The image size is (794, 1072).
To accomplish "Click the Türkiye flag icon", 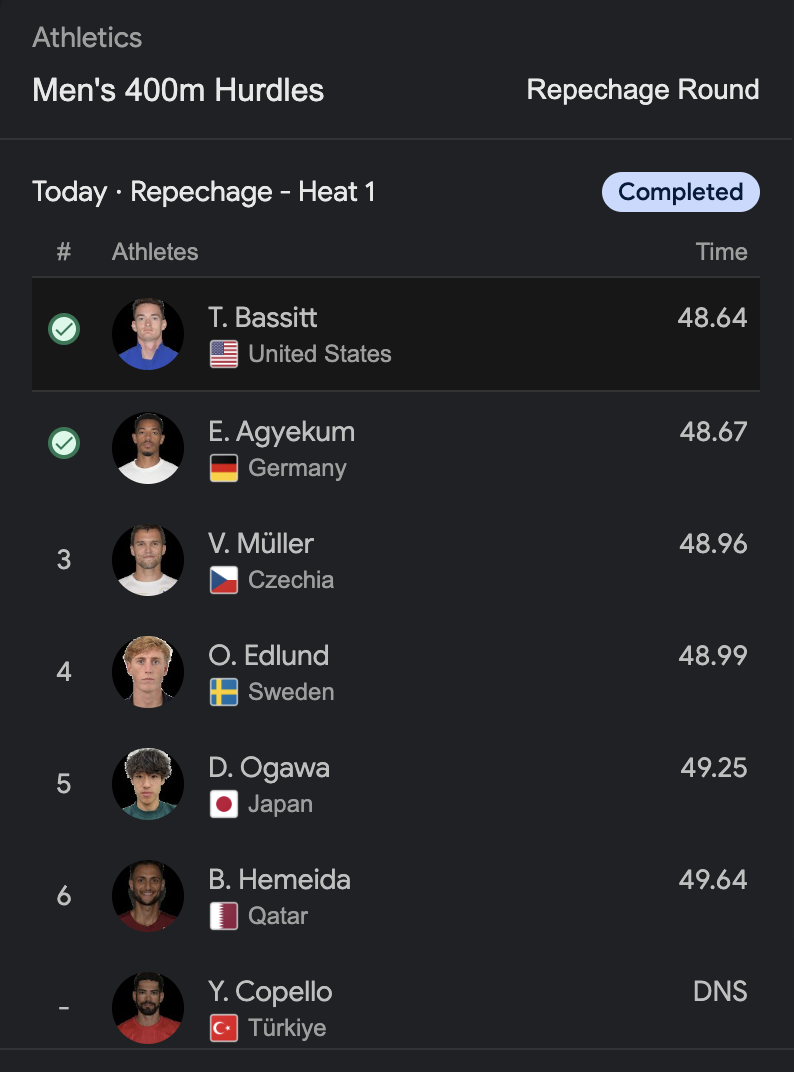I will tap(224, 1028).
